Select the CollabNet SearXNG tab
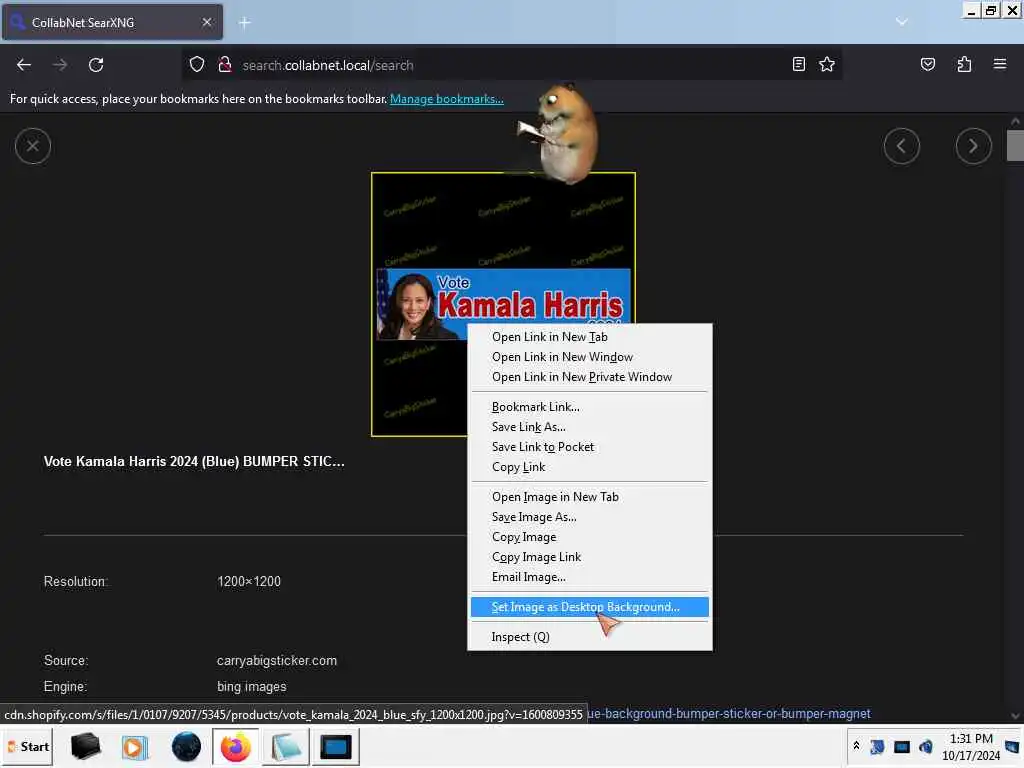 point(112,22)
